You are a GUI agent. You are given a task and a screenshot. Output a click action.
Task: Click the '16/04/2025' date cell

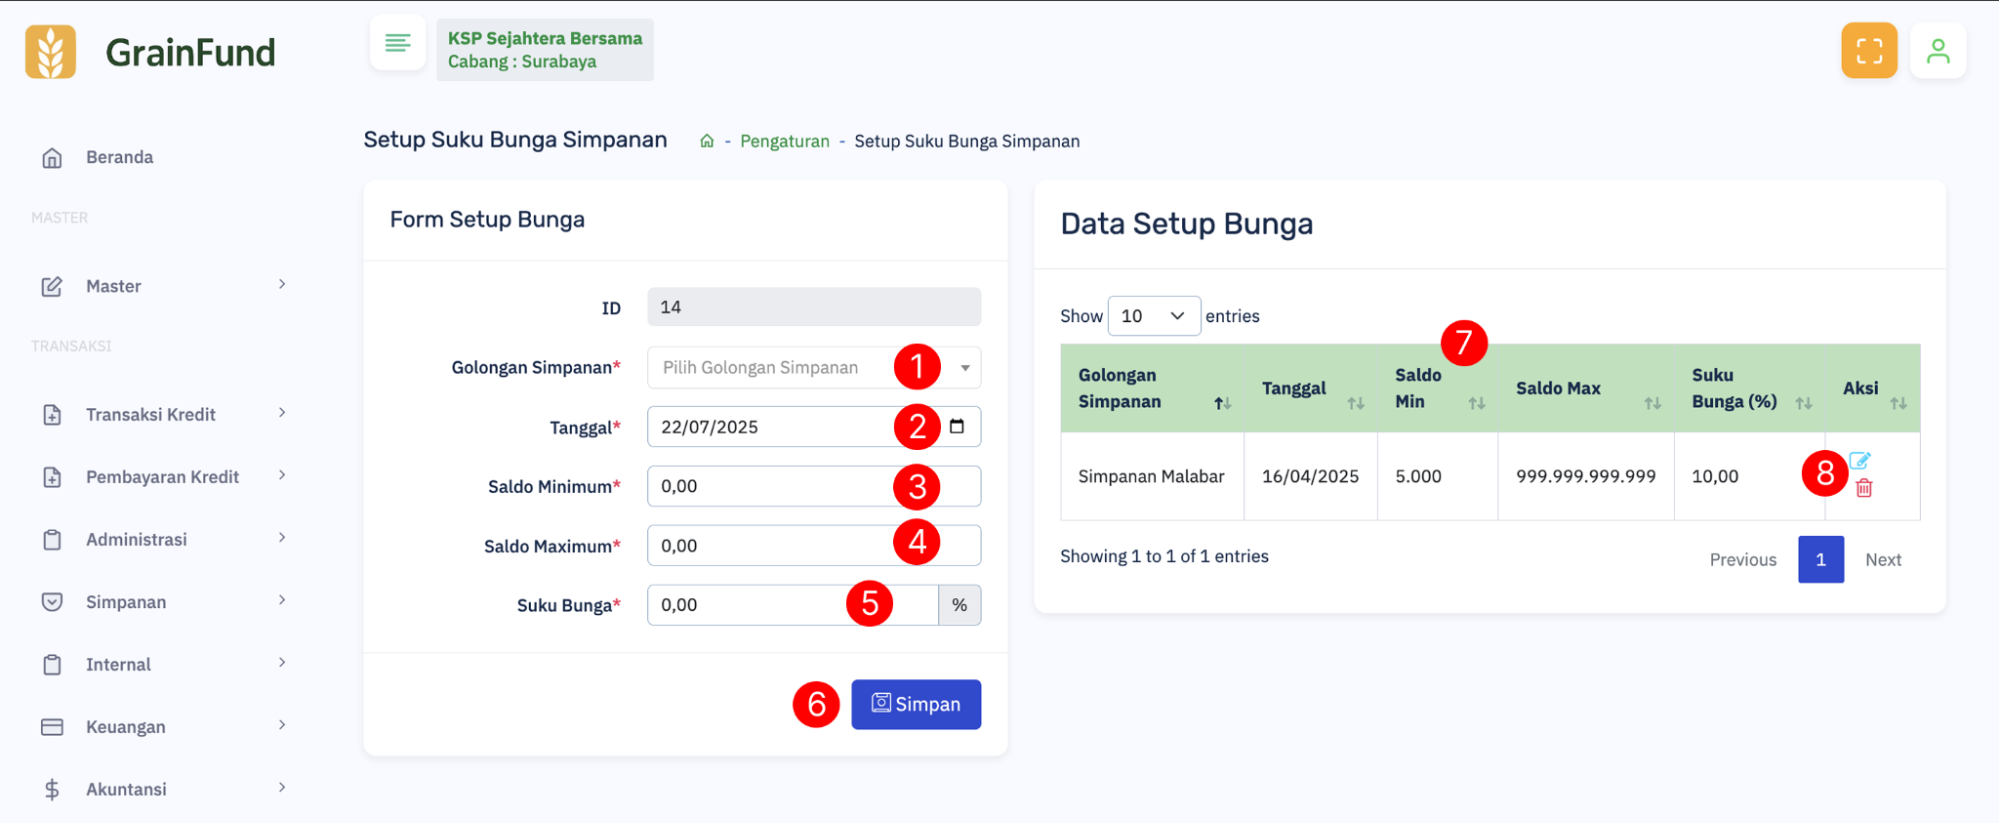coord(1310,476)
